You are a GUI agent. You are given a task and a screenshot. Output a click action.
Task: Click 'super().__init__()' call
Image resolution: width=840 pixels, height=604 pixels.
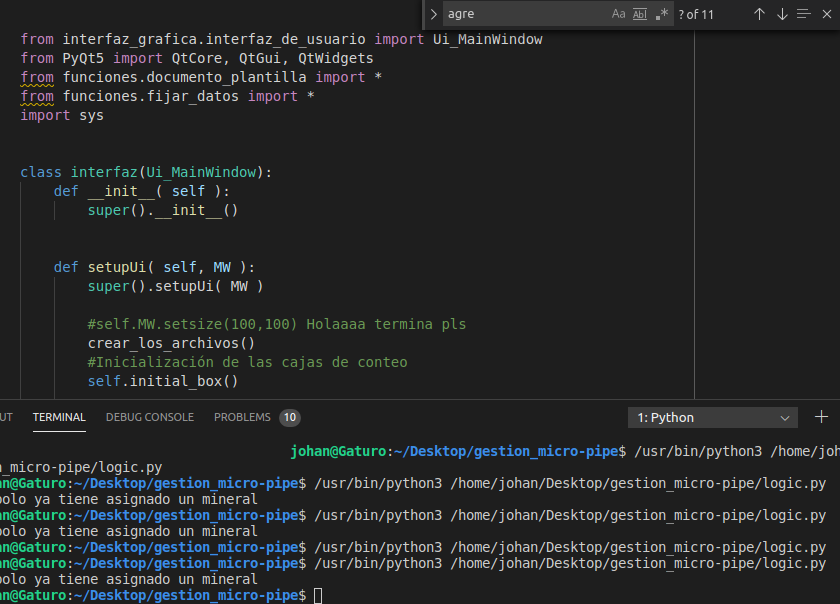click(163, 210)
